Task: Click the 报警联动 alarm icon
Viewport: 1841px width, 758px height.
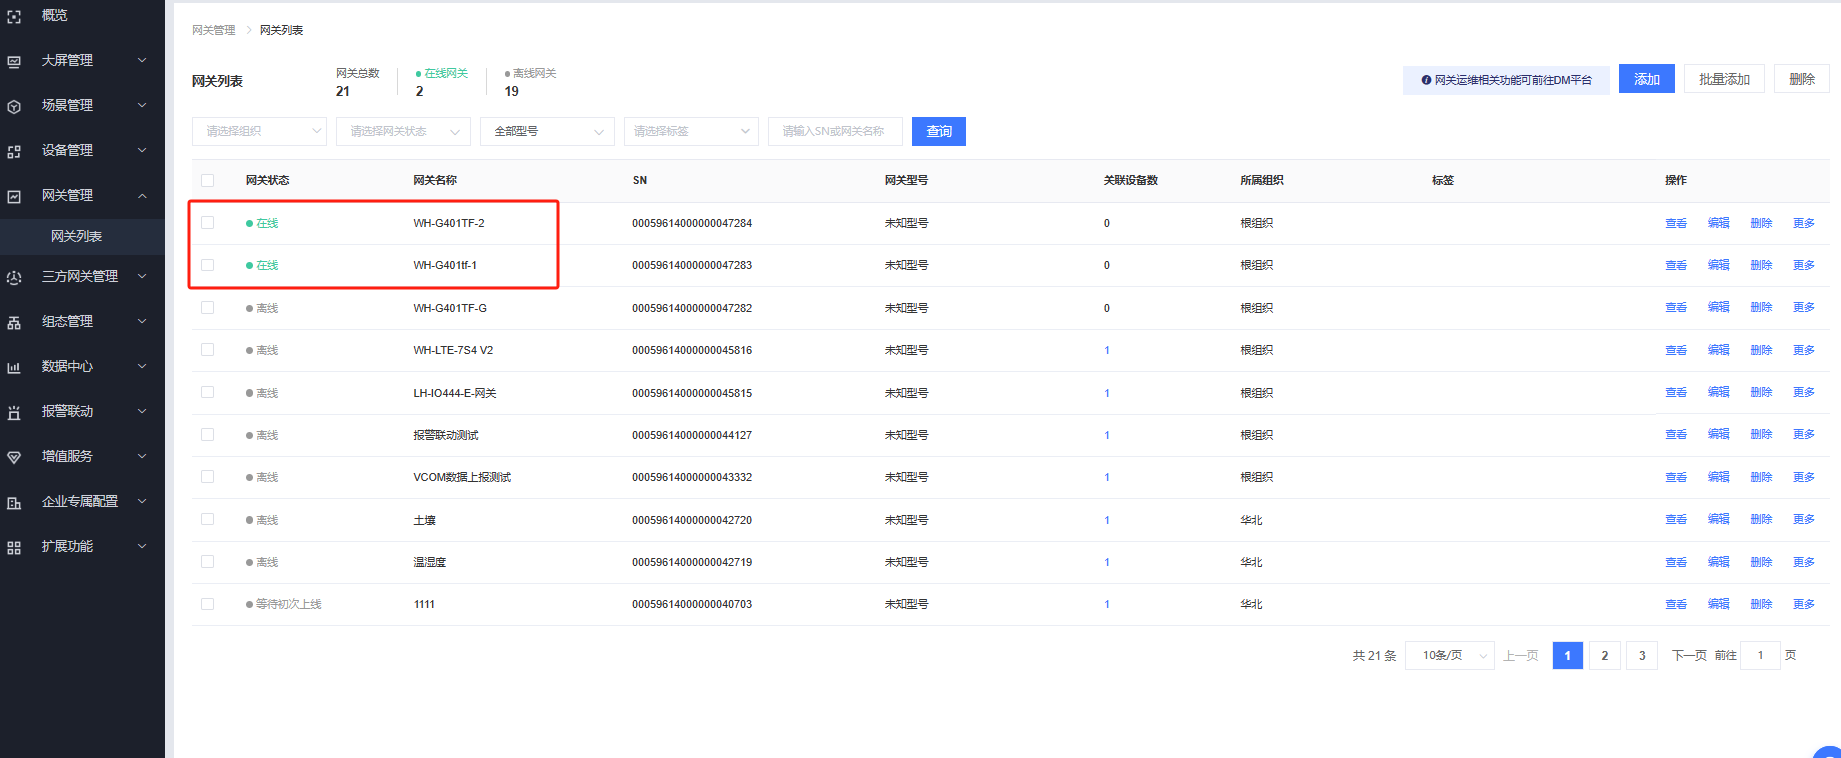Action: click(14, 412)
